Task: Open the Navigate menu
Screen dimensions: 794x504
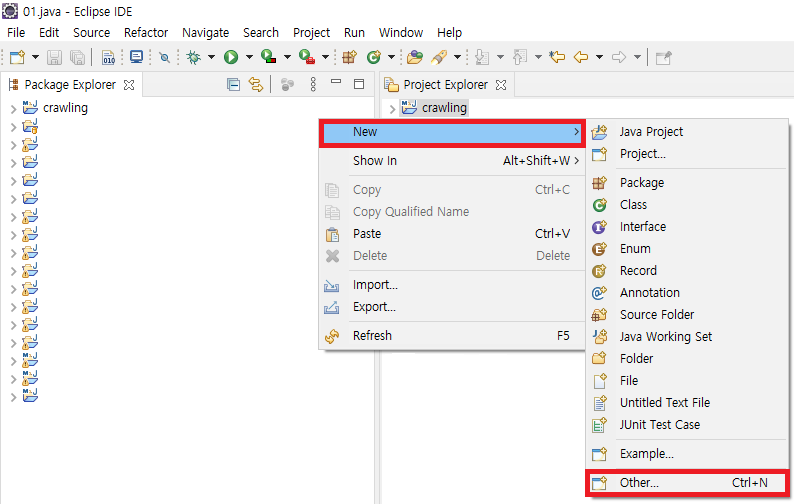Action: [x=206, y=32]
